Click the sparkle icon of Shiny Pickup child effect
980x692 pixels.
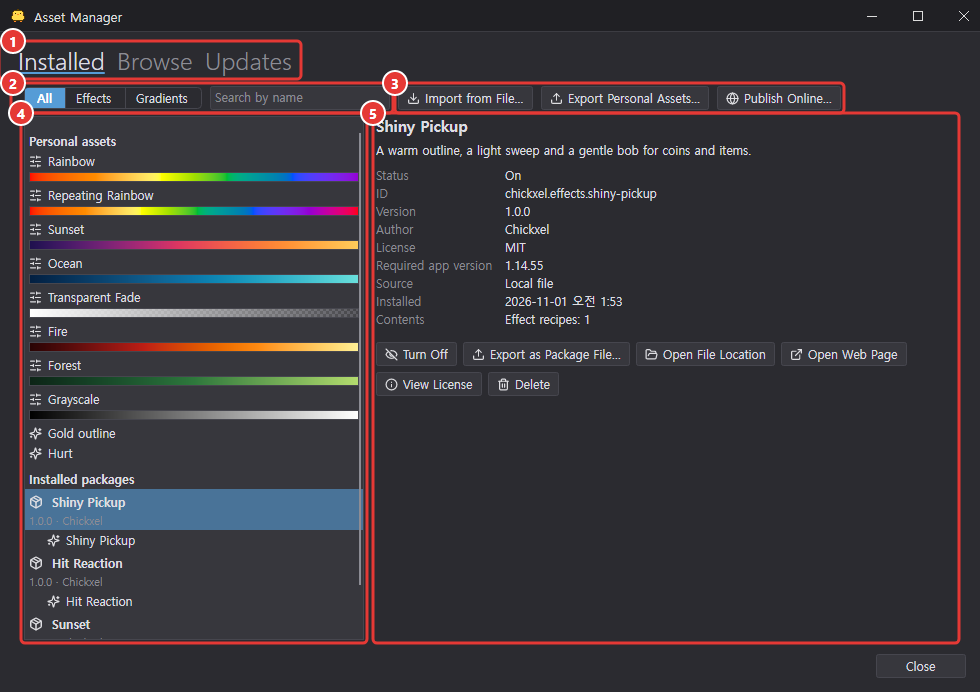click(54, 540)
